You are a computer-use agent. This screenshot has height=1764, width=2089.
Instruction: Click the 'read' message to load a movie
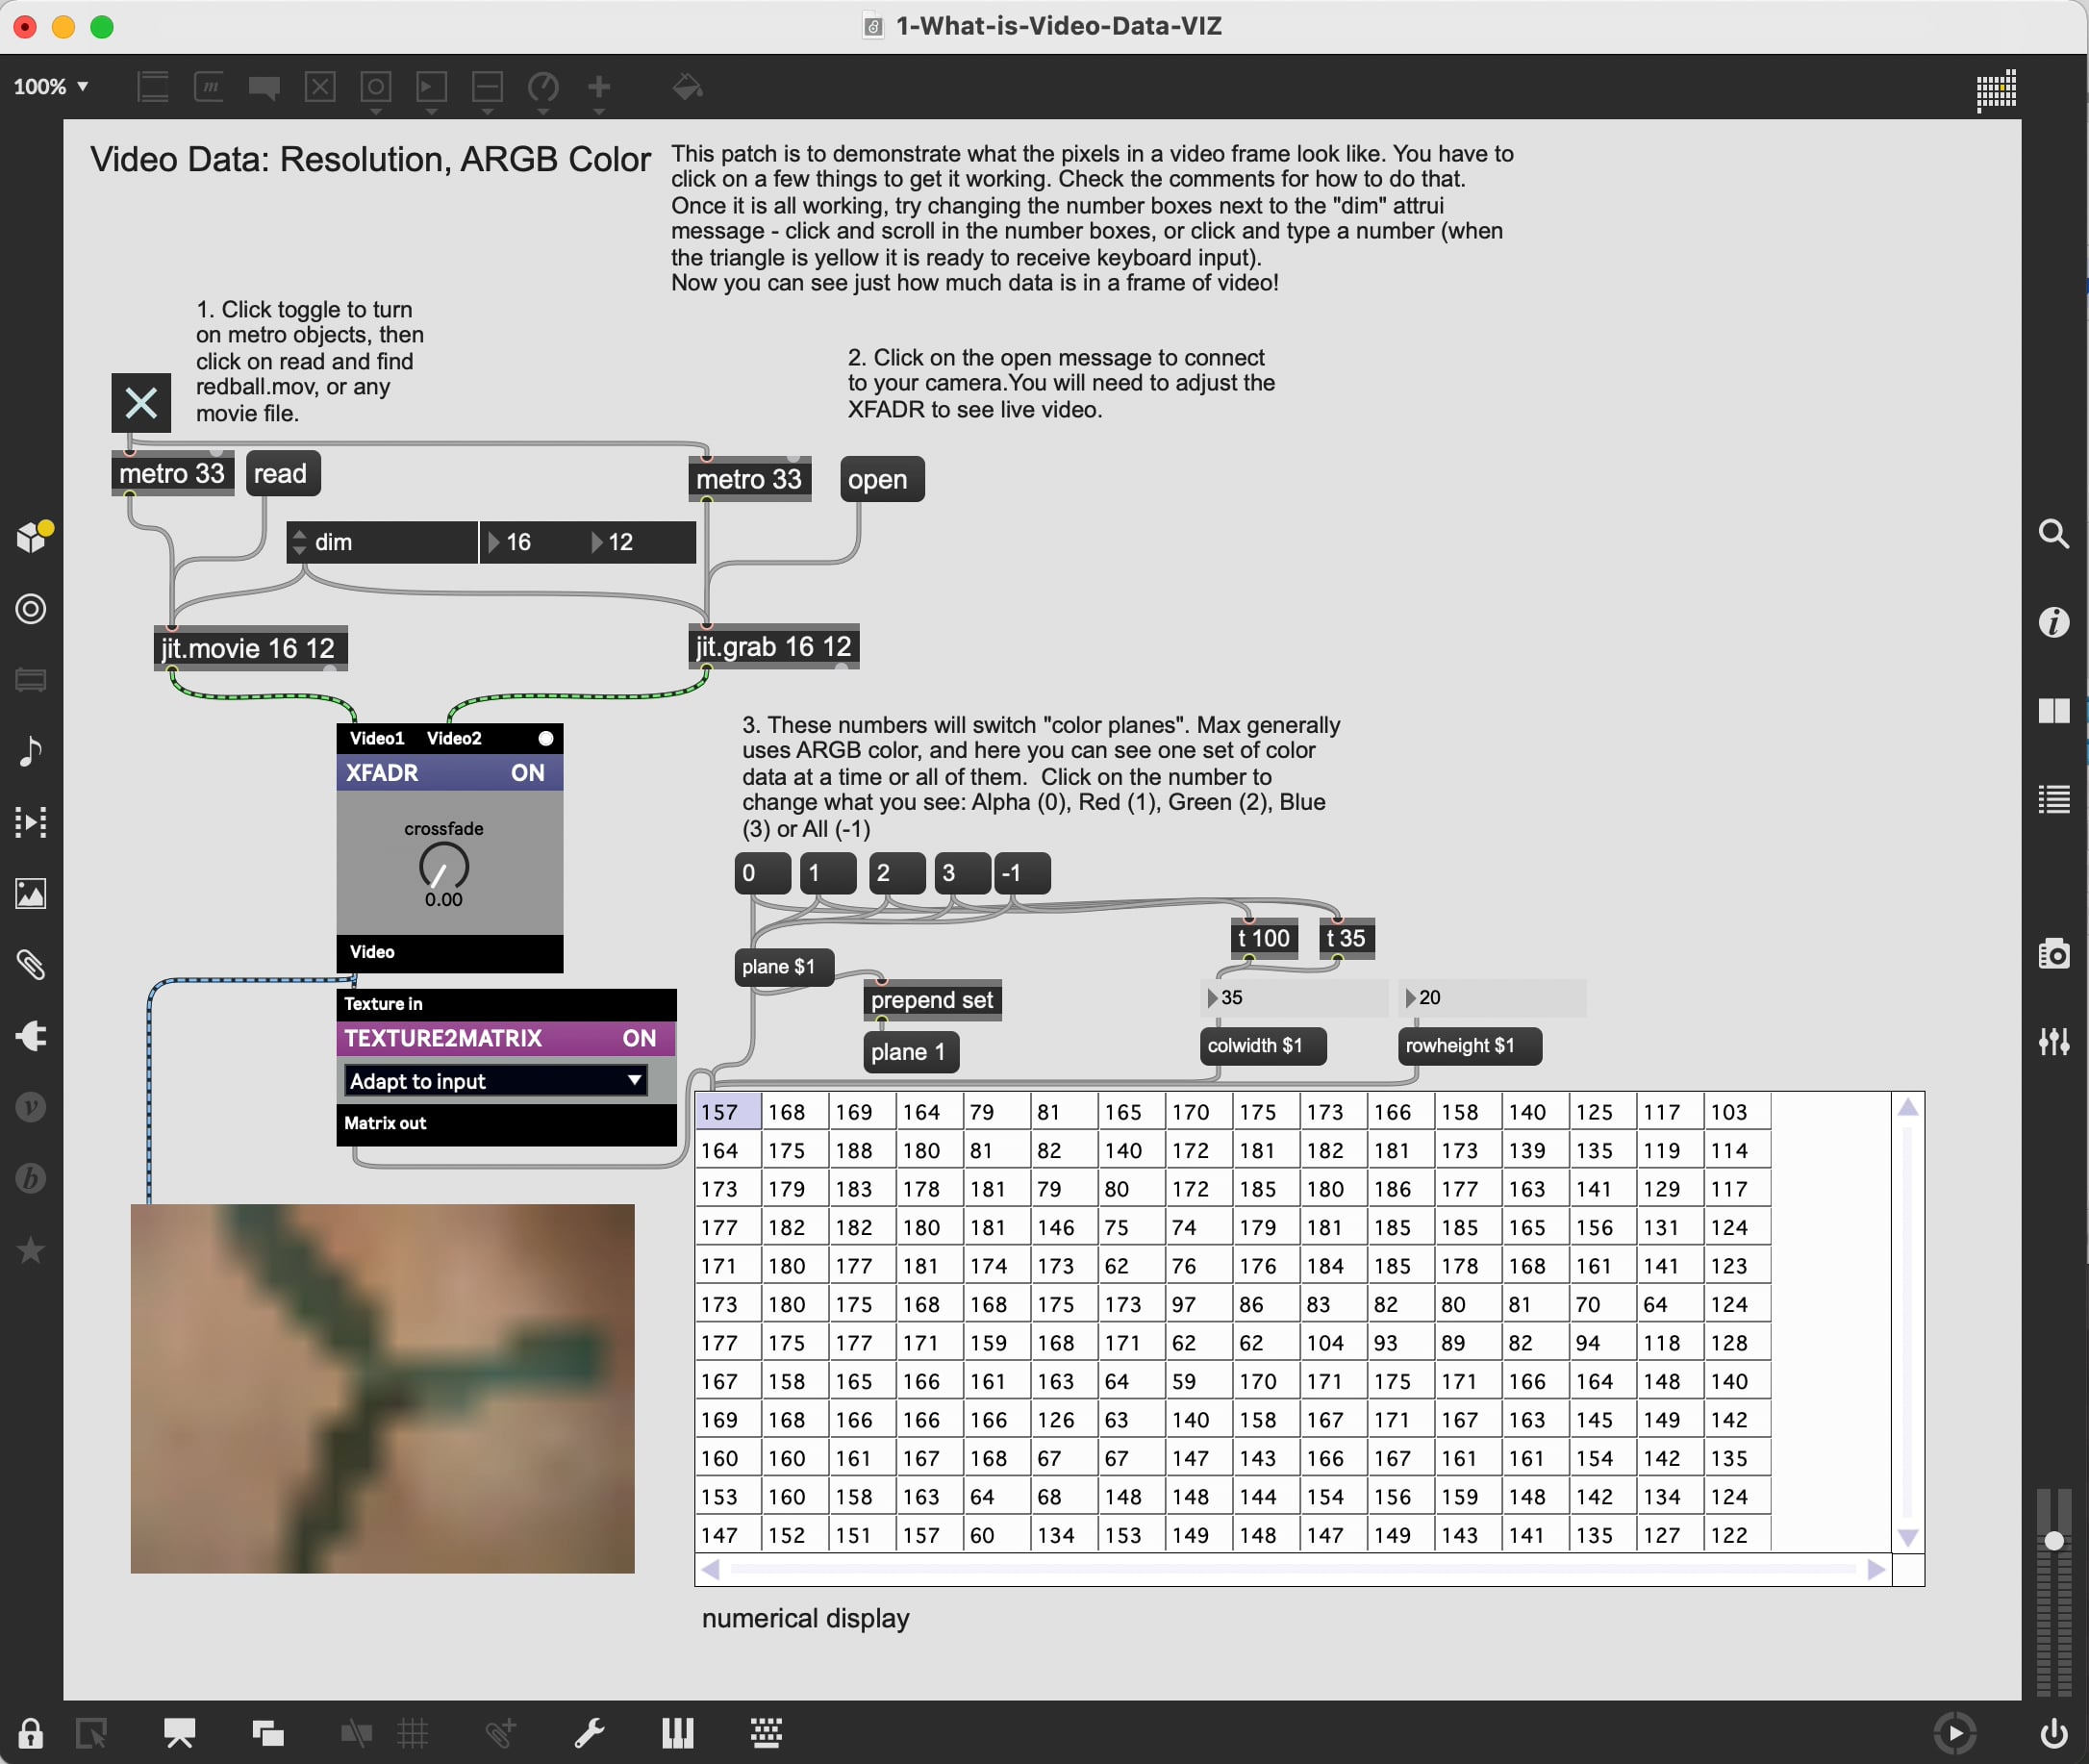[282, 472]
